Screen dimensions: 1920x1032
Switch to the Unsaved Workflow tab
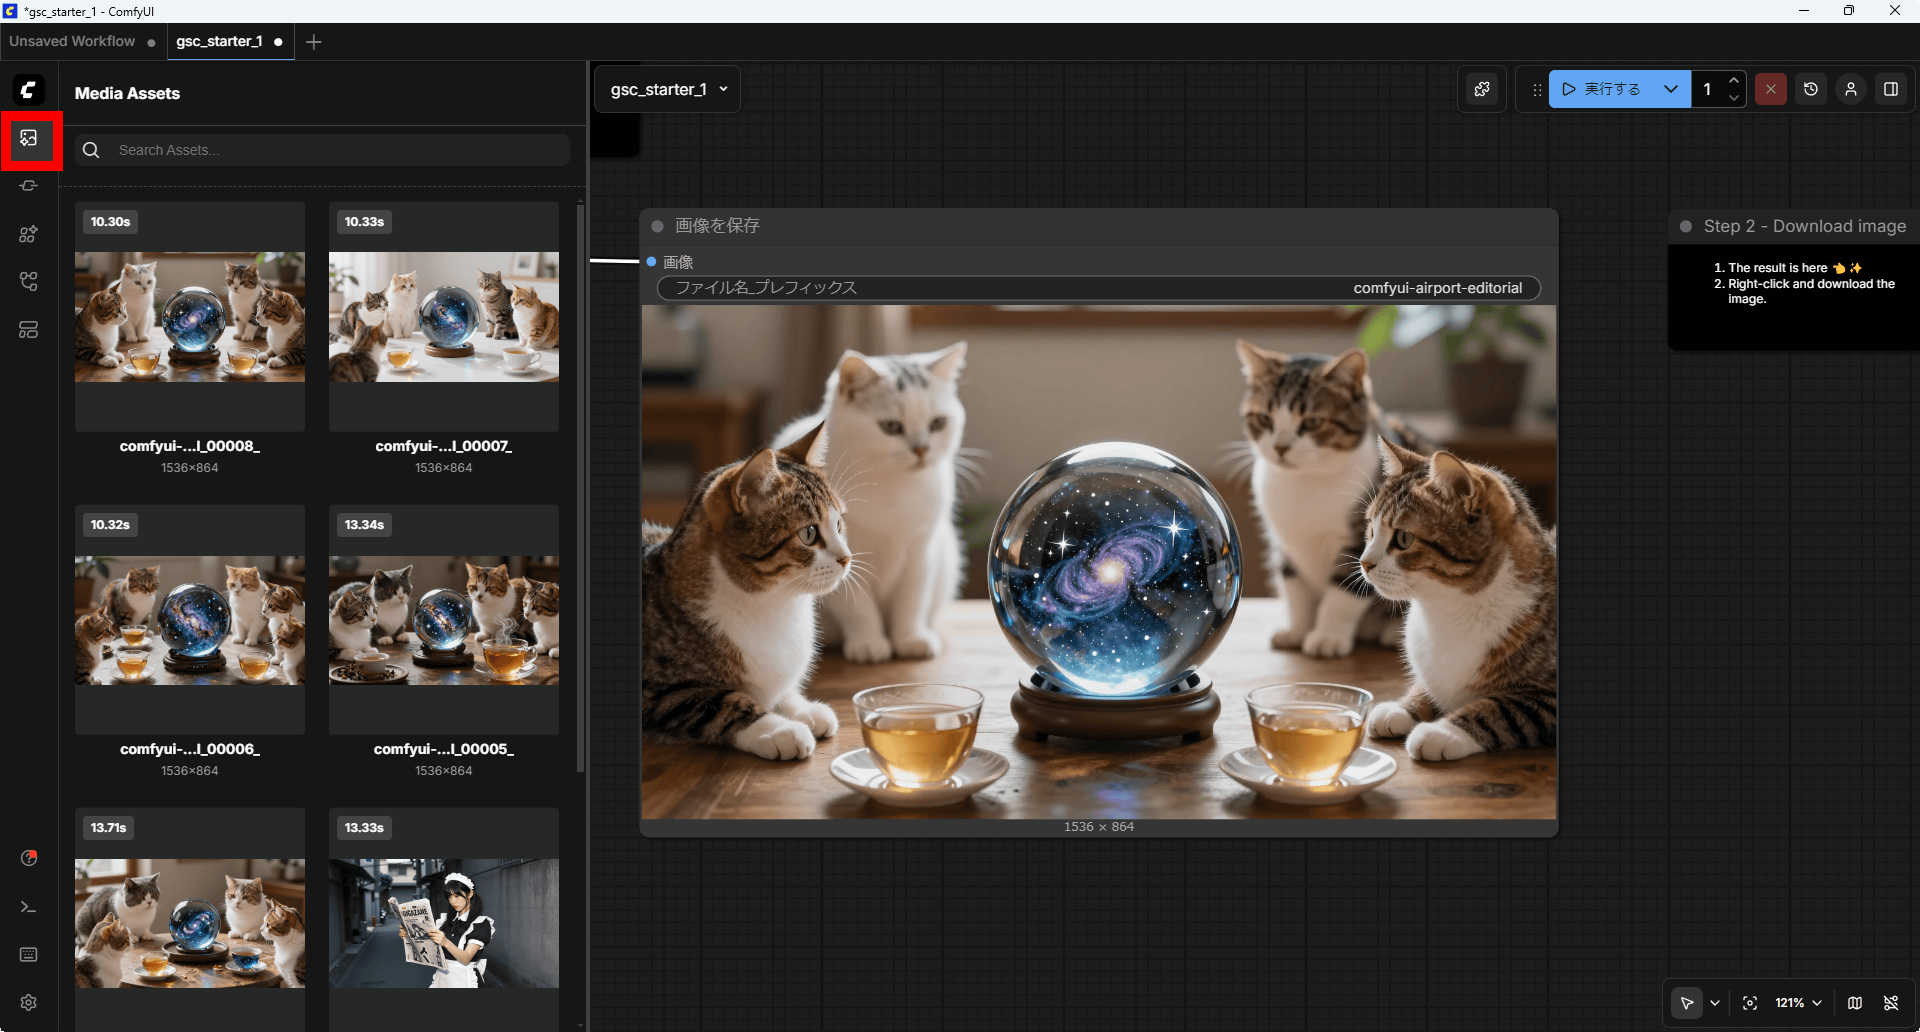point(72,41)
